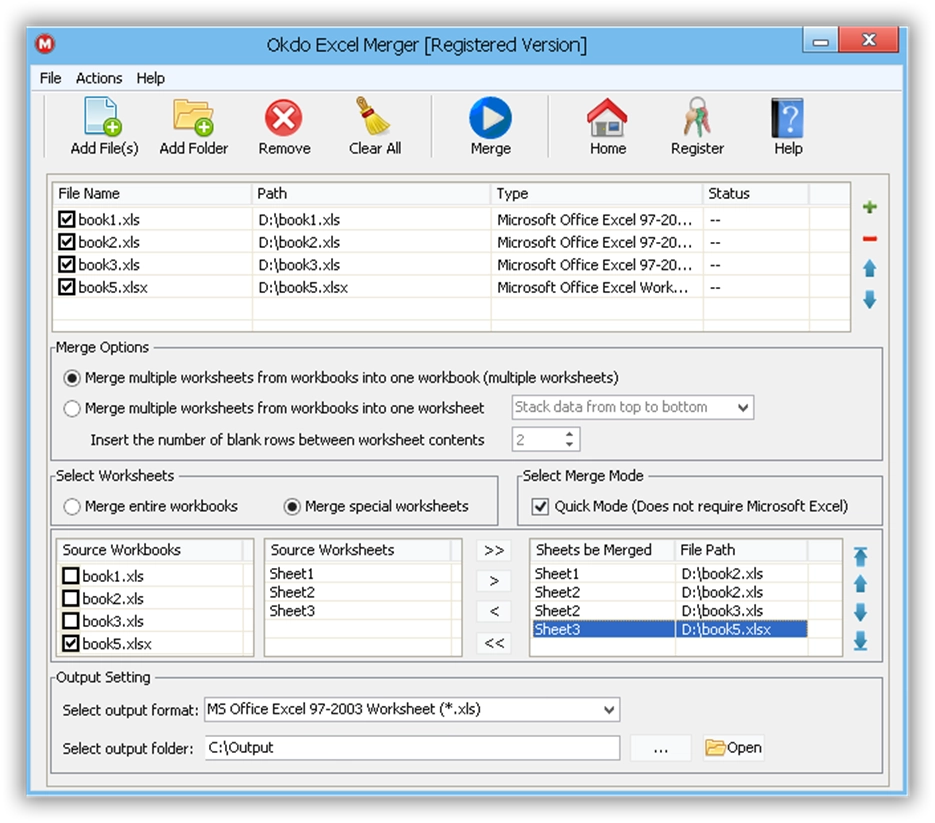Uncheck book5.xlsx in the file list

point(66,287)
